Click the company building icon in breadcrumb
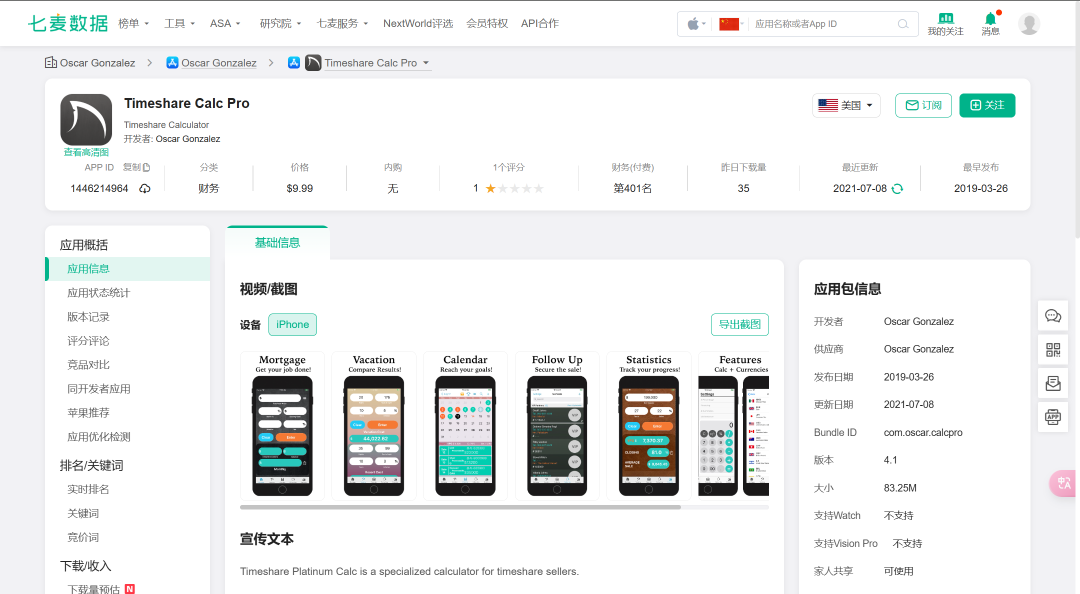The width and height of the screenshot is (1080, 594). [x=50, y=63]
